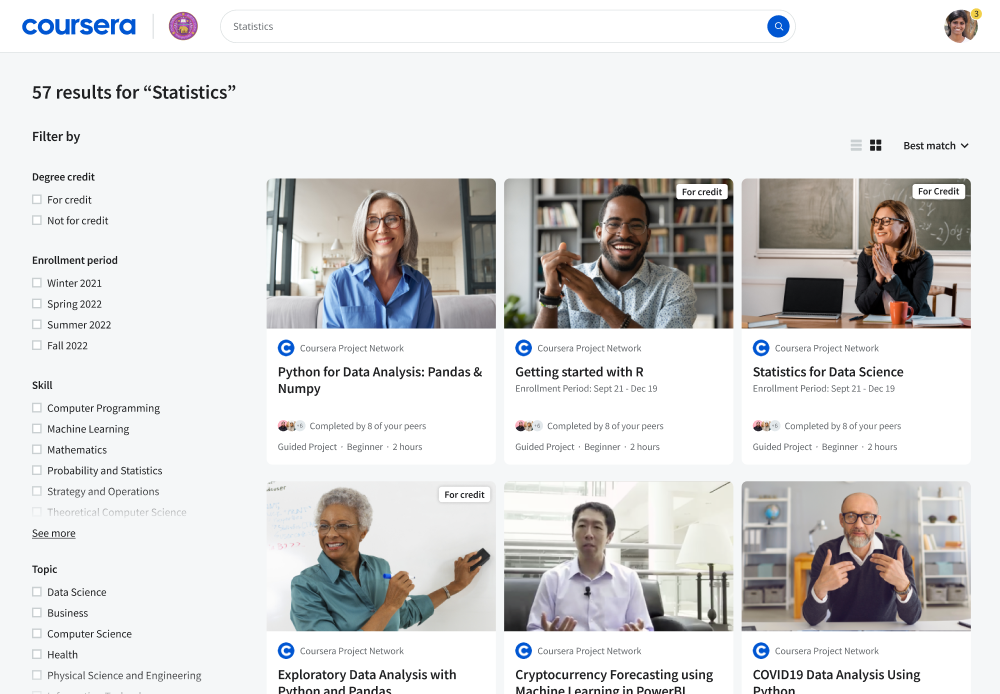Check Physical Science and Engineering filter
The height and width of the screenshot is (694, 1000).
37,675
